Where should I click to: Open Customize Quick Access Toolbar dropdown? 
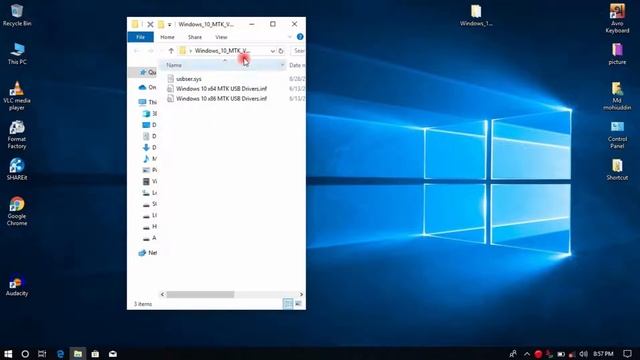[x=169, y=24]
